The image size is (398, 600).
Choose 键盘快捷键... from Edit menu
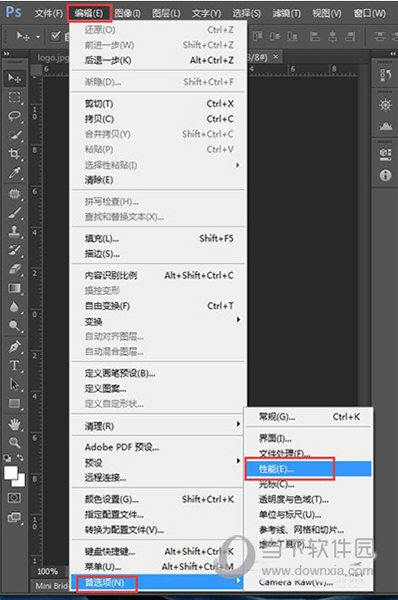(158, 551)
